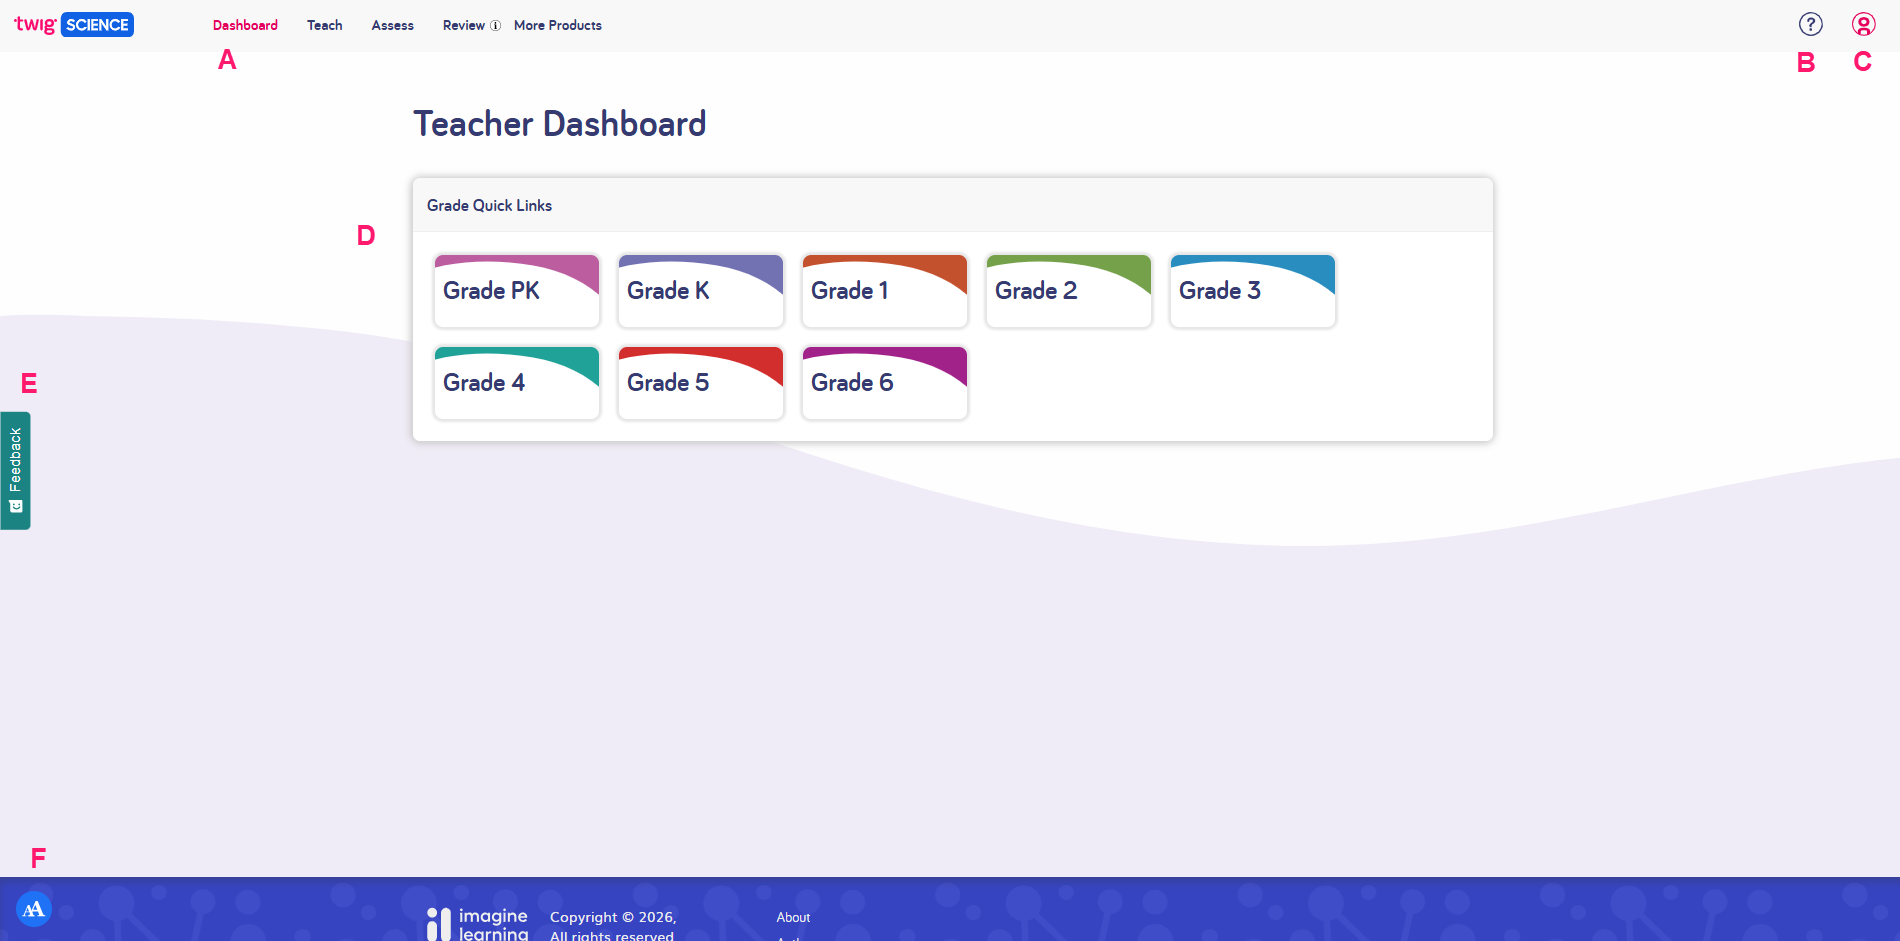Click the Twig Science logo
The height and width of the screenshot is (941, 1900).
74,25
